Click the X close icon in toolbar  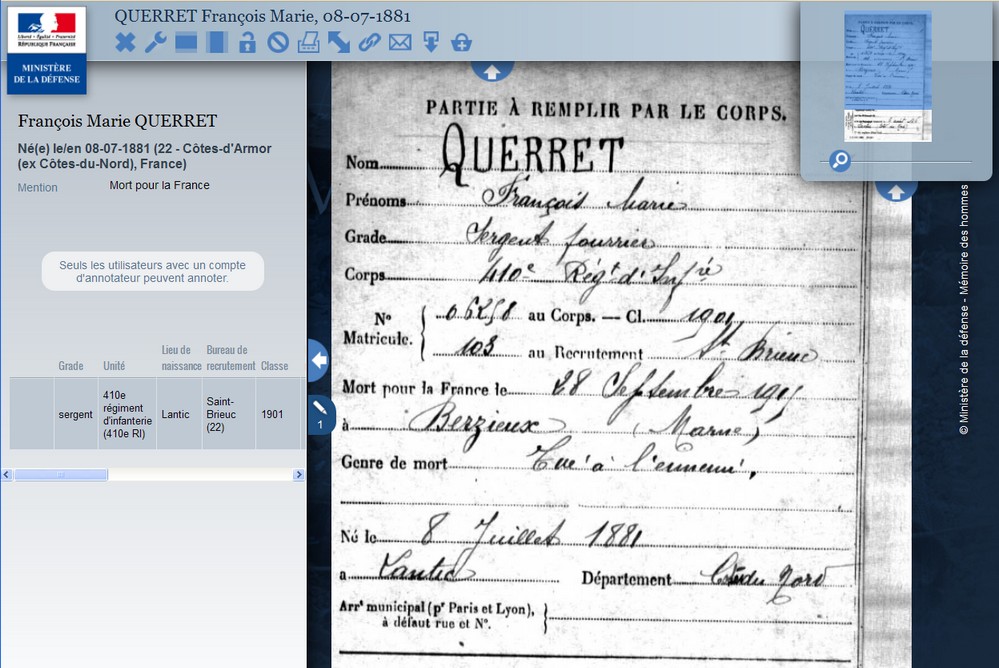point(125,42)
